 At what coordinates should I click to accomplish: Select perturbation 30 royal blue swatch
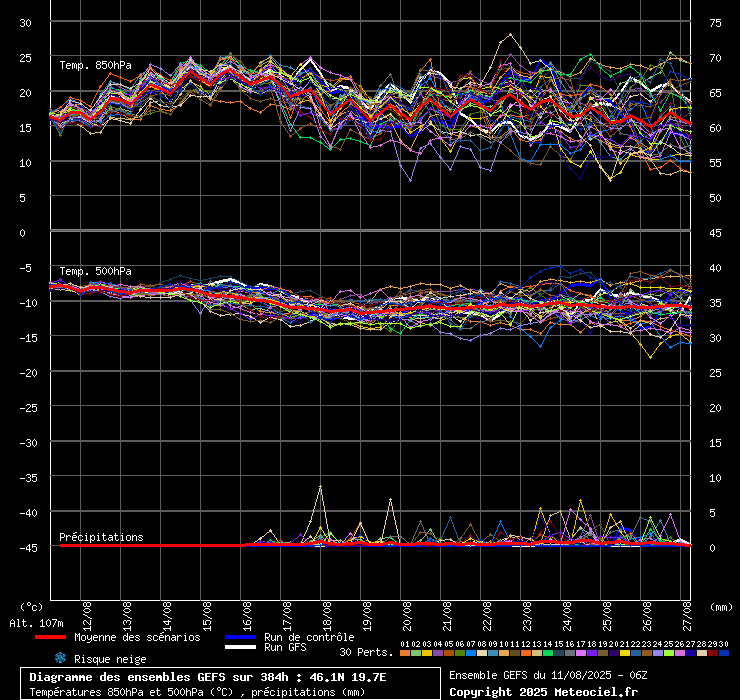pos(723,653)
